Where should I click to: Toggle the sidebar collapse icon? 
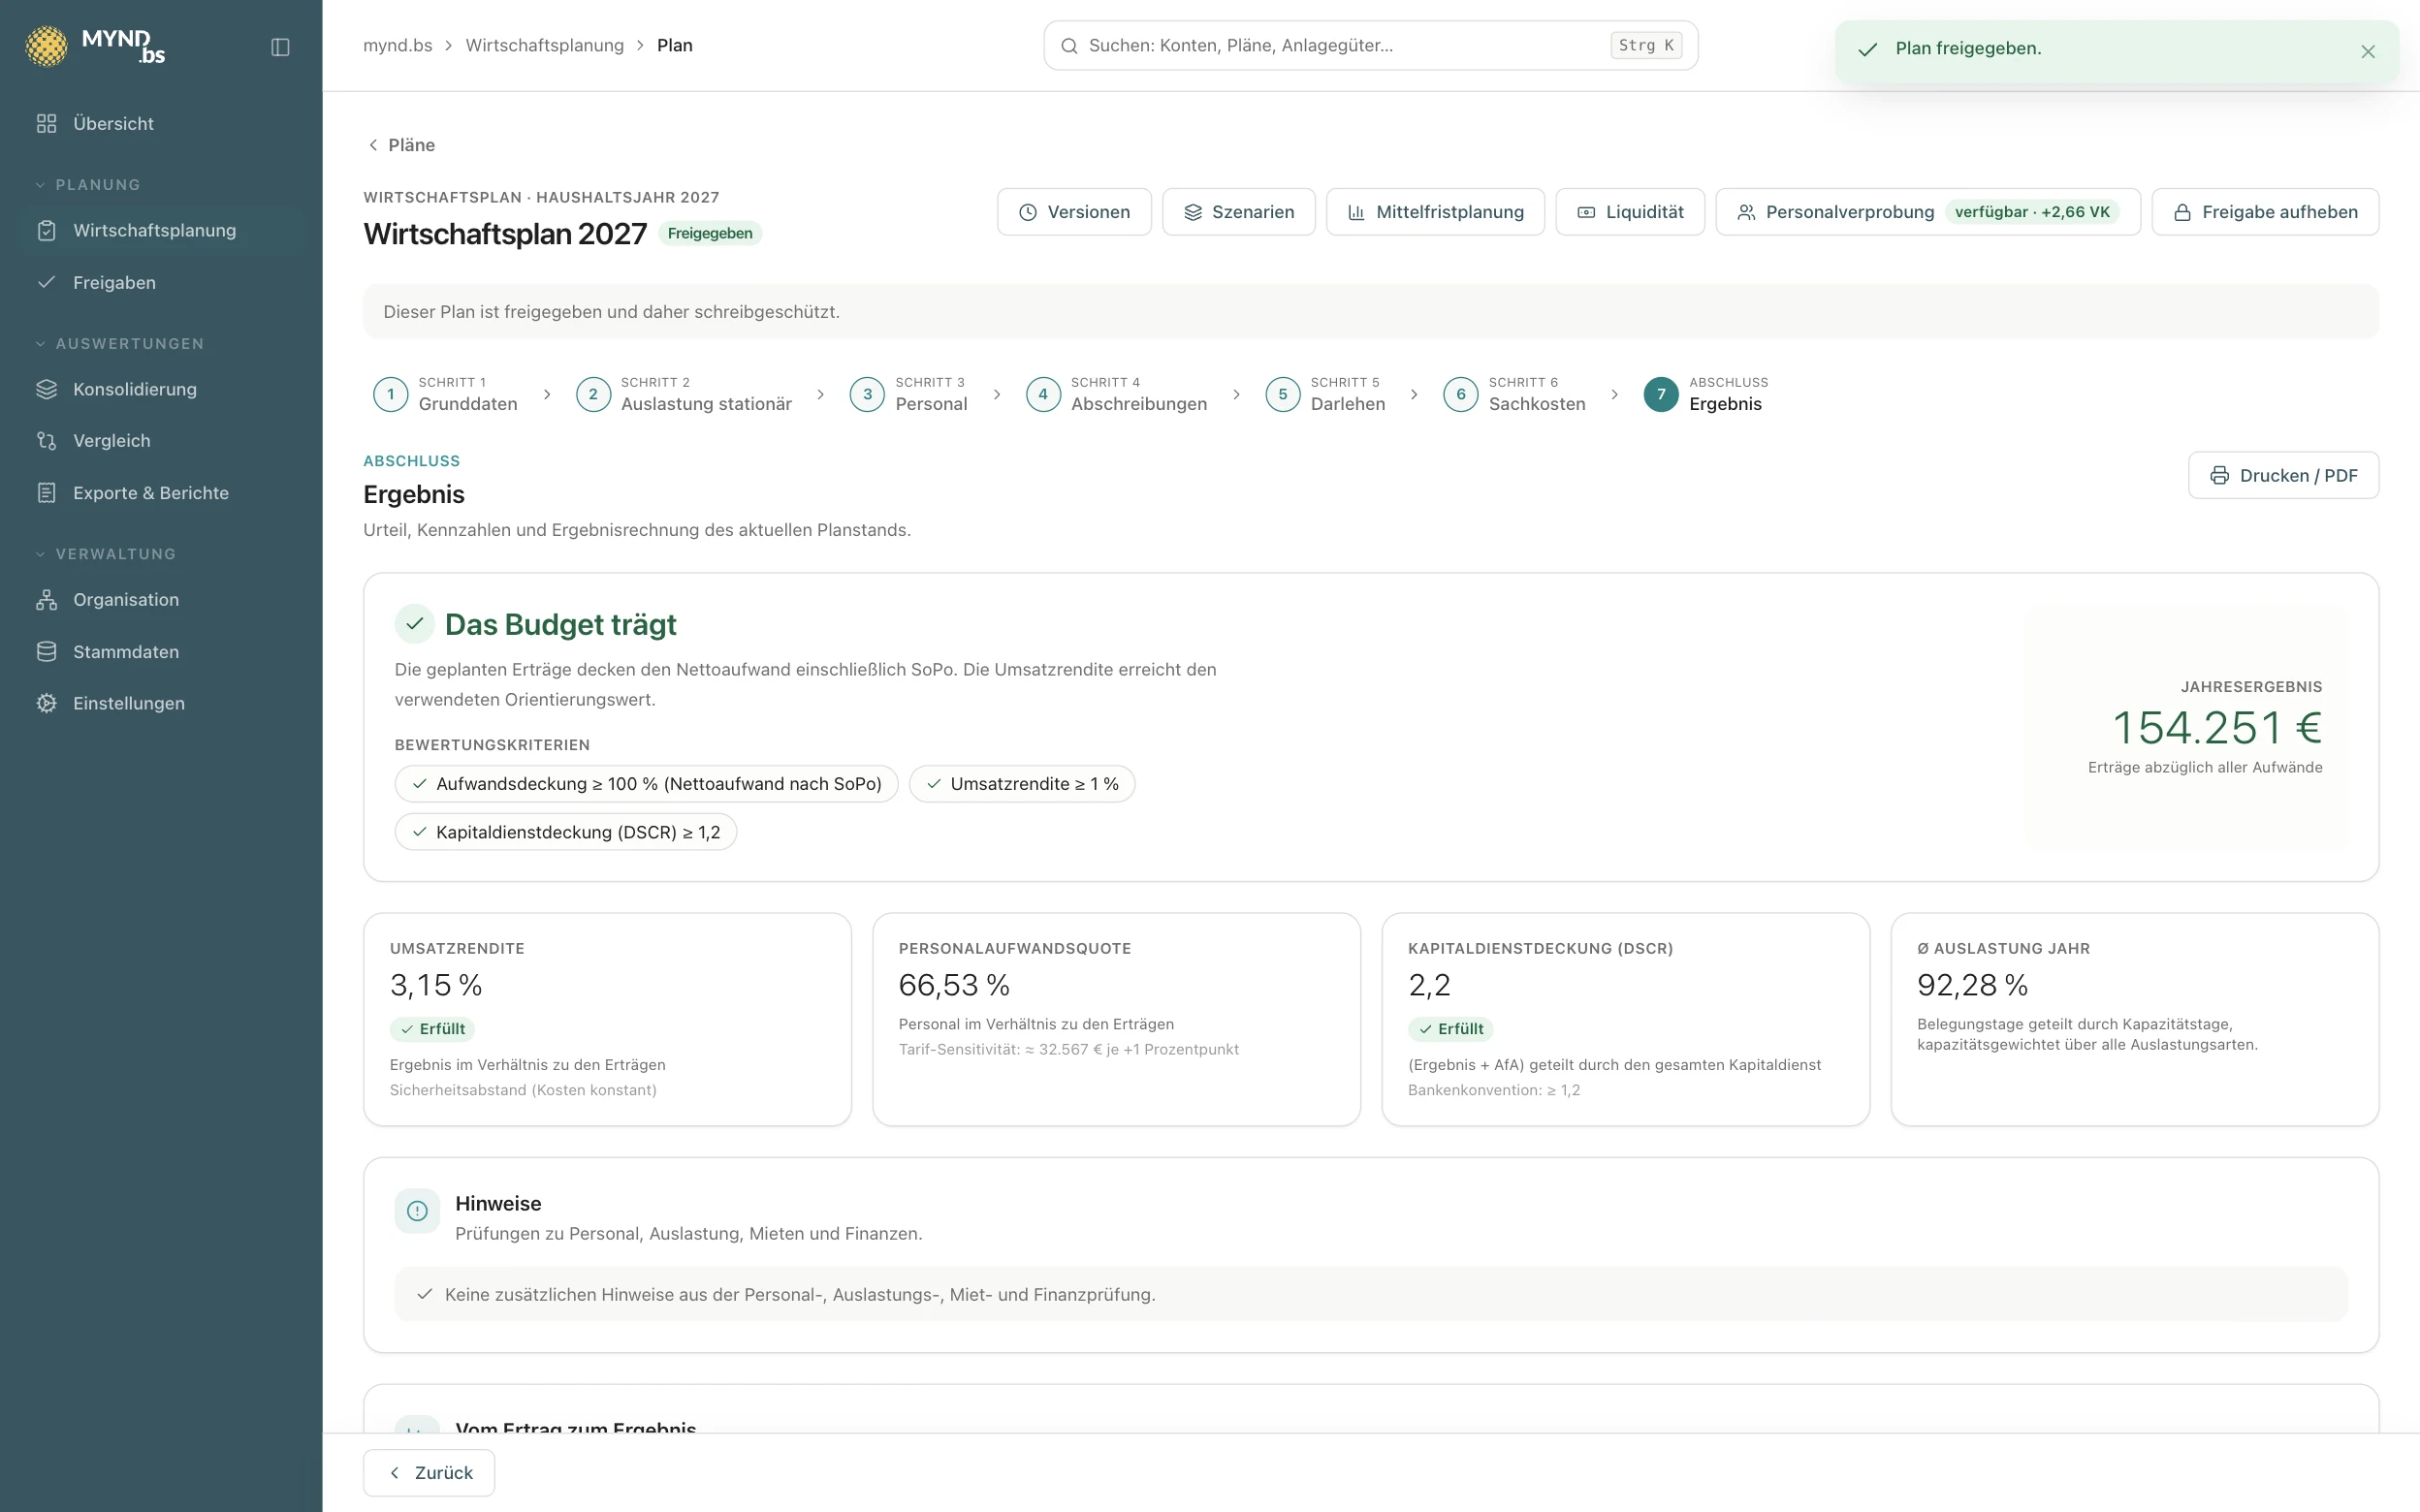coord(281,47)
